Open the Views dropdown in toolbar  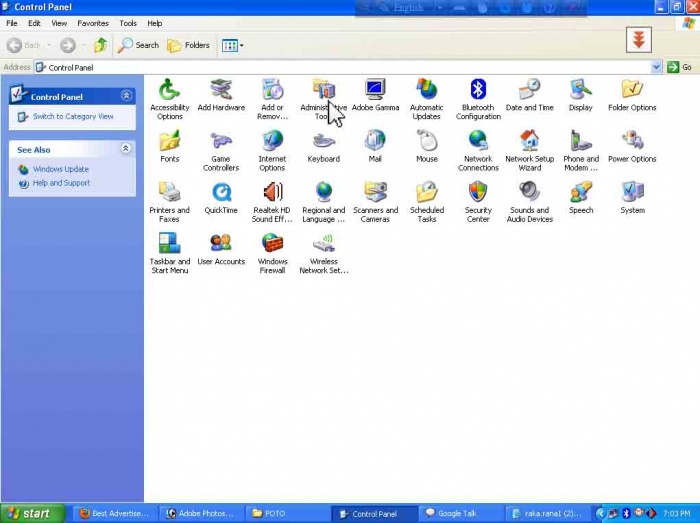coord(232,45)
